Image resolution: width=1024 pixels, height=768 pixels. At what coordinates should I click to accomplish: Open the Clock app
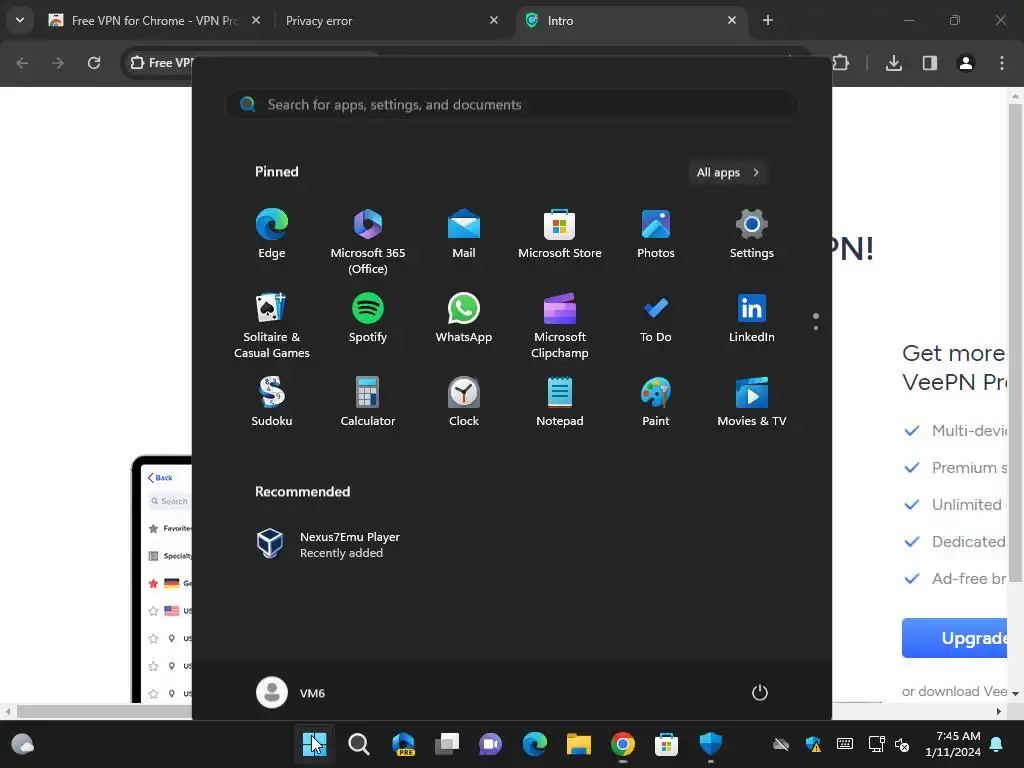coord(464,402)
